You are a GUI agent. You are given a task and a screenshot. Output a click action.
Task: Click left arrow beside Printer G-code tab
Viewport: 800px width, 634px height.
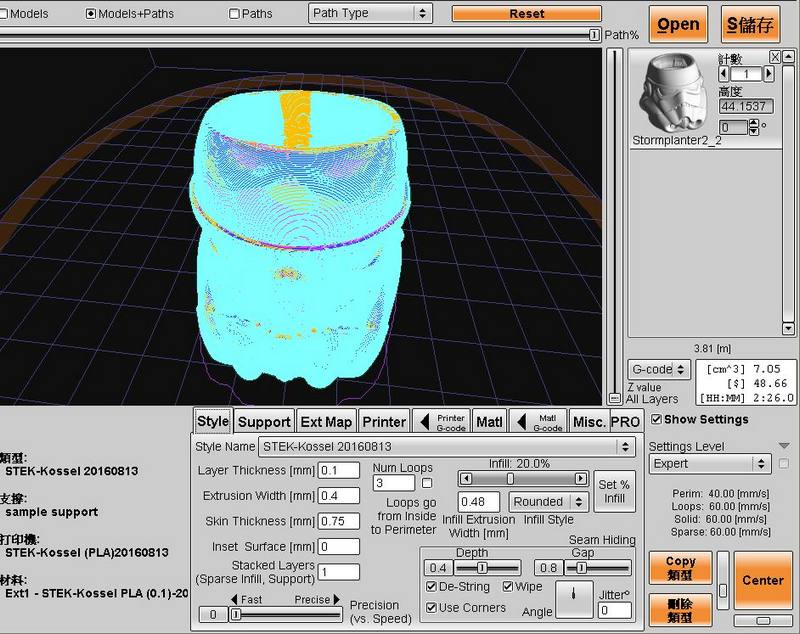(x=424, y=422)
